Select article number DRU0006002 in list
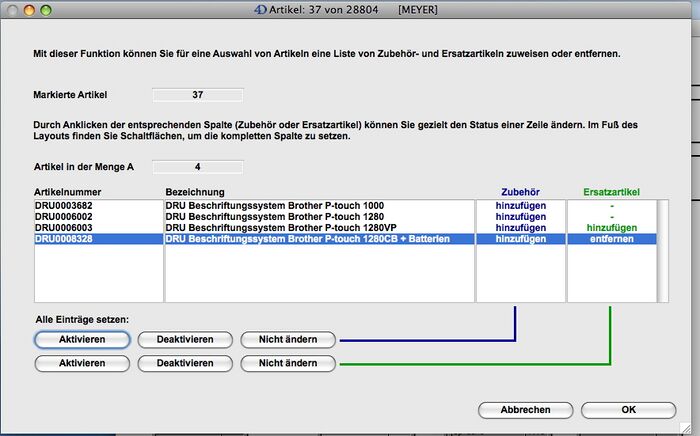700x436 pixels. click(63, 216)
